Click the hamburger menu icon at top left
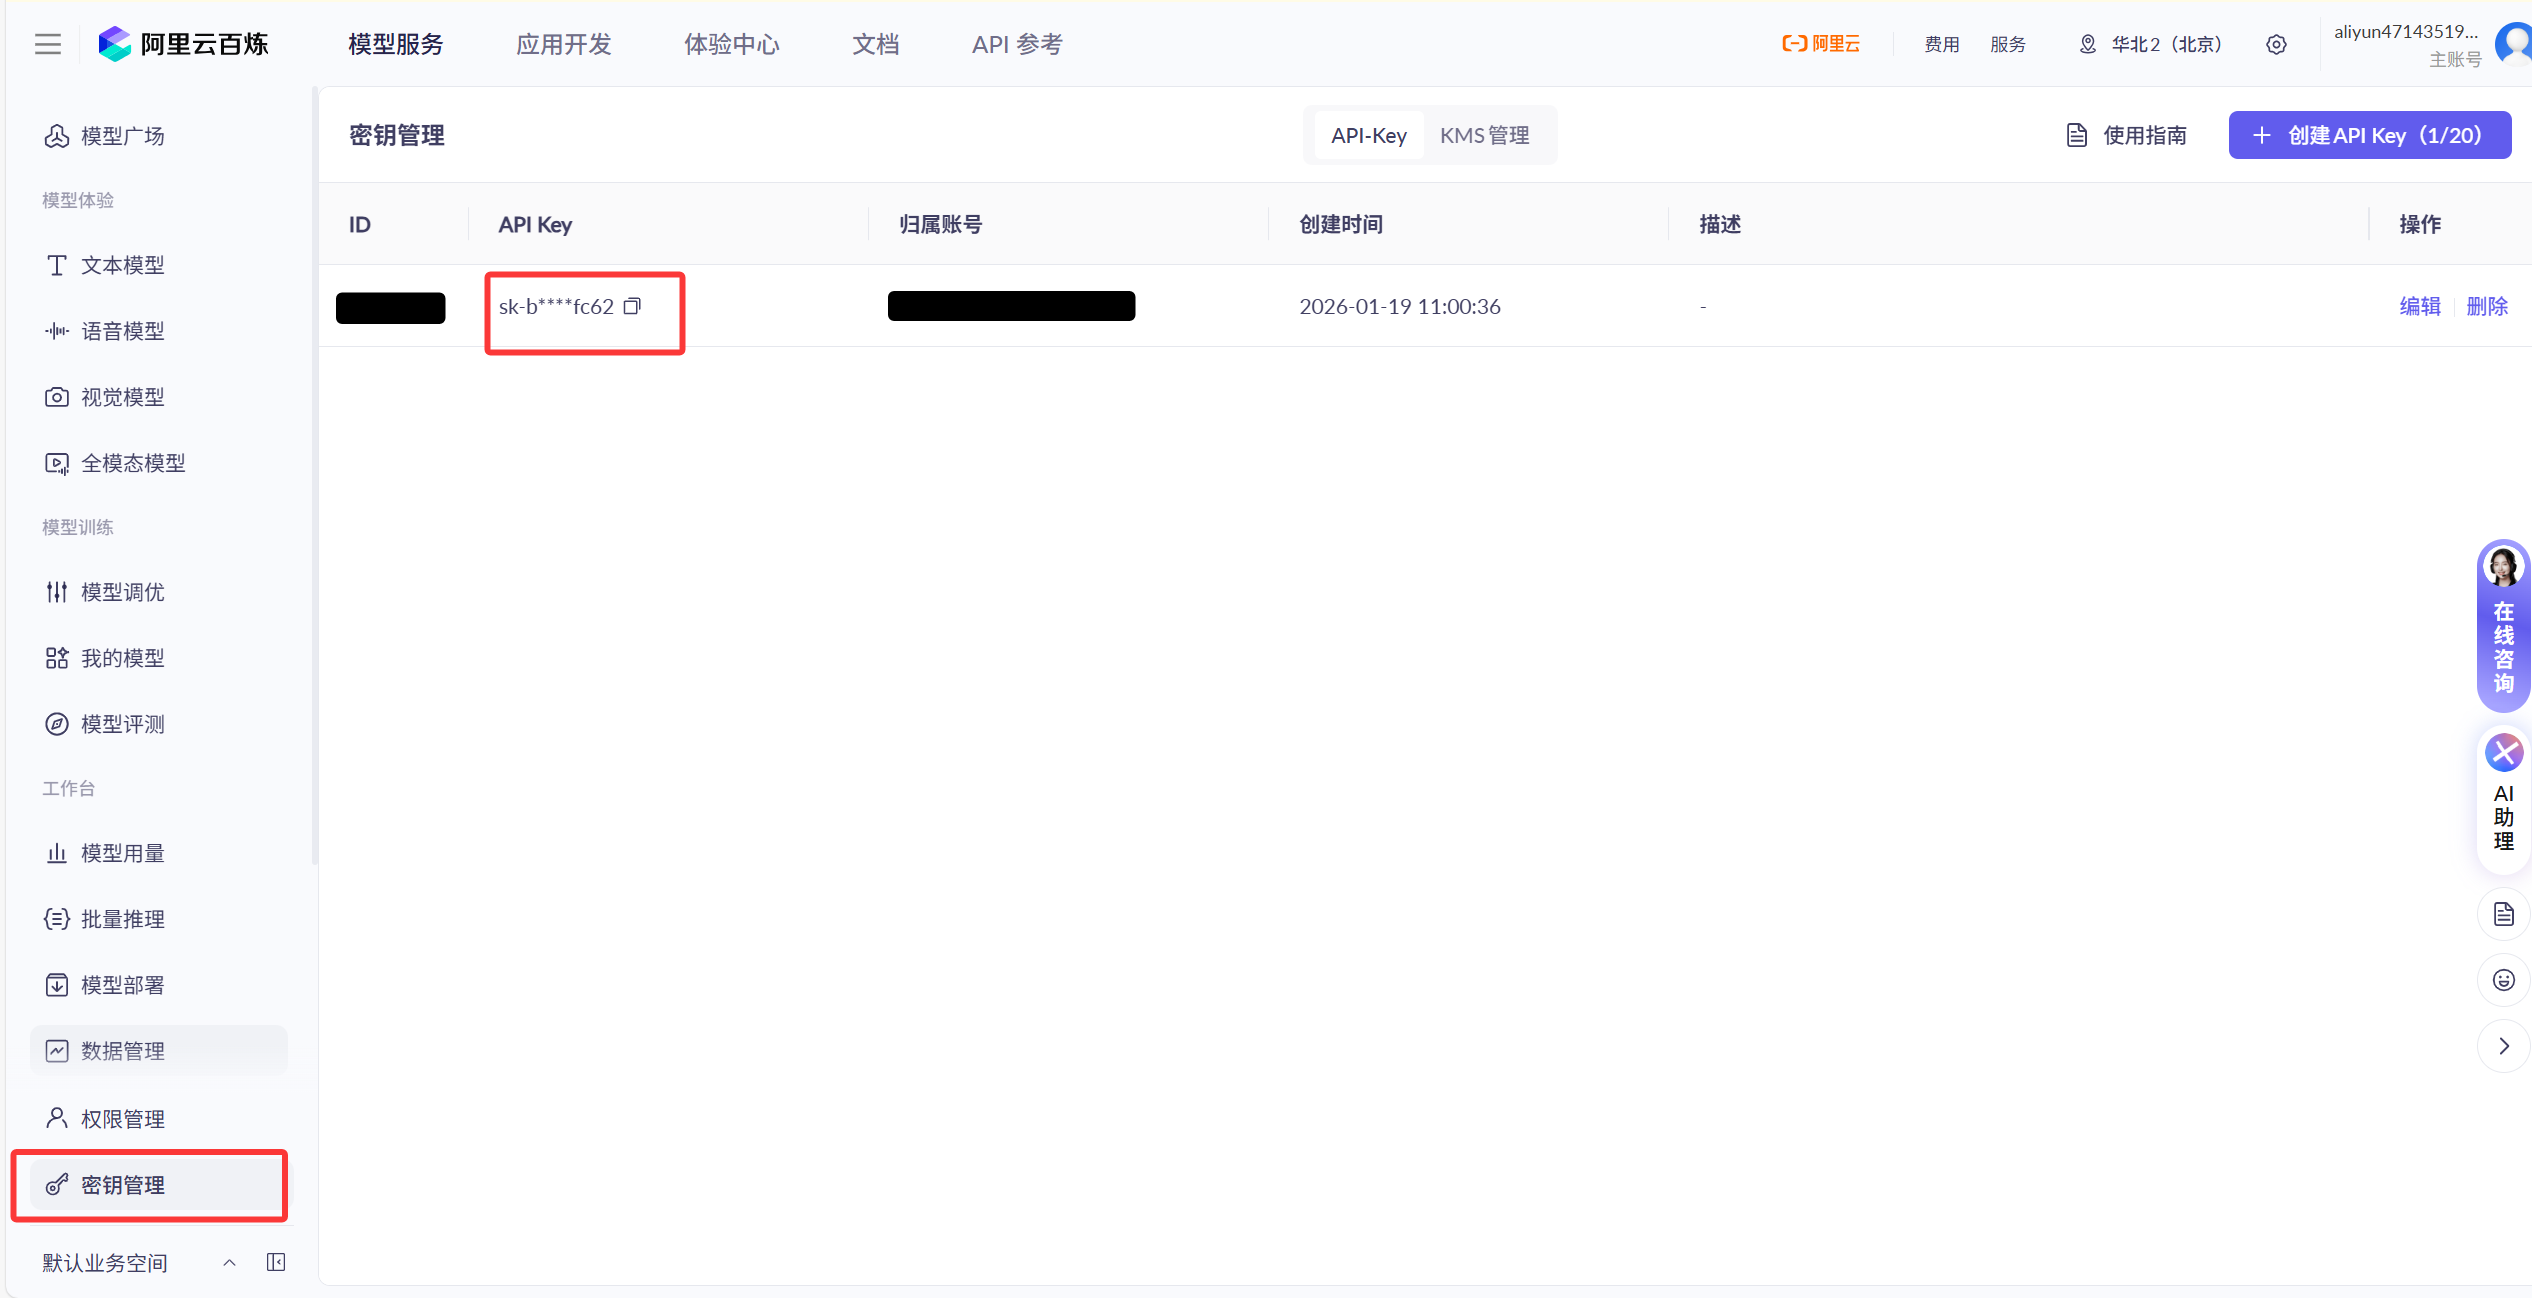 coord(47,44)
